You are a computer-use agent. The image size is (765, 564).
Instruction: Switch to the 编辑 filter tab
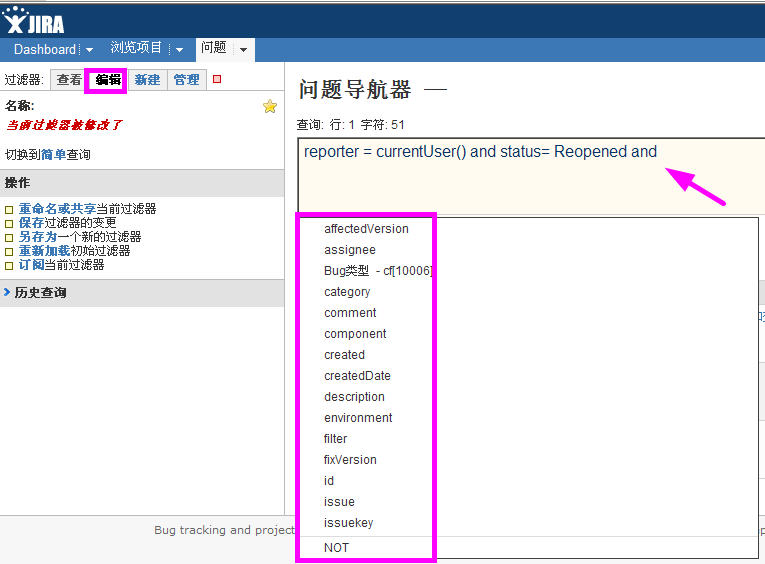pyautogui.click(x=108, y=80)
